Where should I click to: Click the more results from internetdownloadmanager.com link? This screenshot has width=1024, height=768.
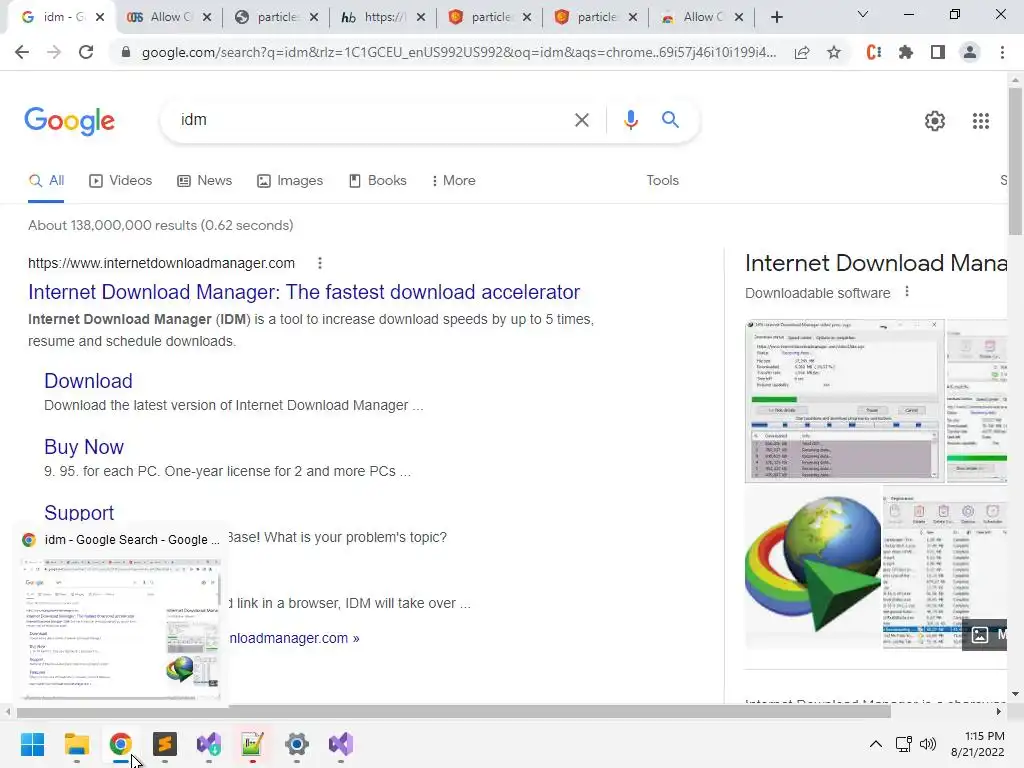point(294,638)
